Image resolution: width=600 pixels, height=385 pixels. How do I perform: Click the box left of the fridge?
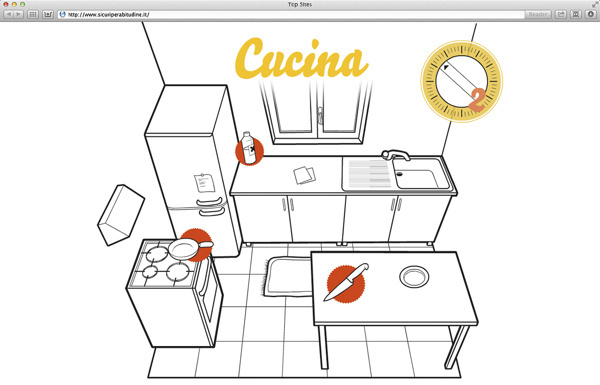pos(121,215)
